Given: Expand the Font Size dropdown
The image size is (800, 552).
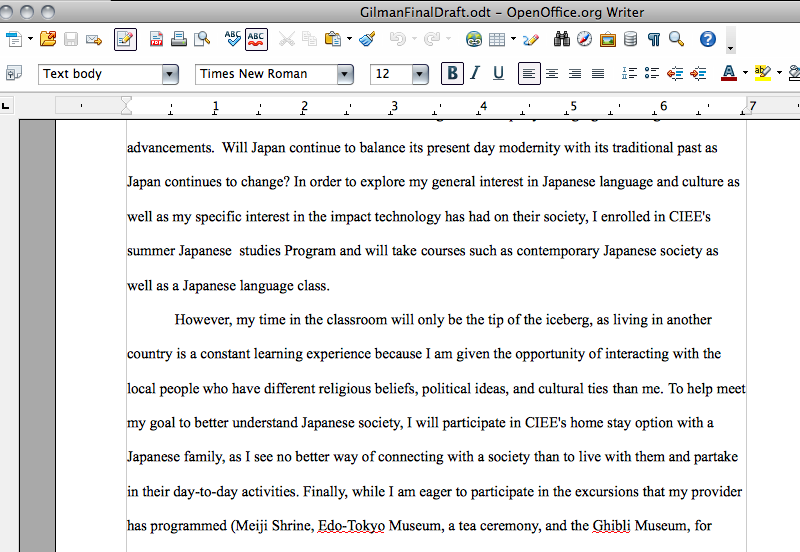Looking at the screenshot, I should point(420,74).
